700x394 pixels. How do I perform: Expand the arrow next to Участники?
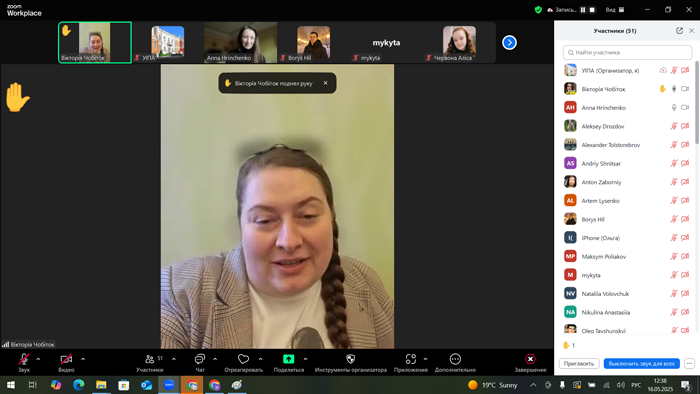click(x=174, y=359)
